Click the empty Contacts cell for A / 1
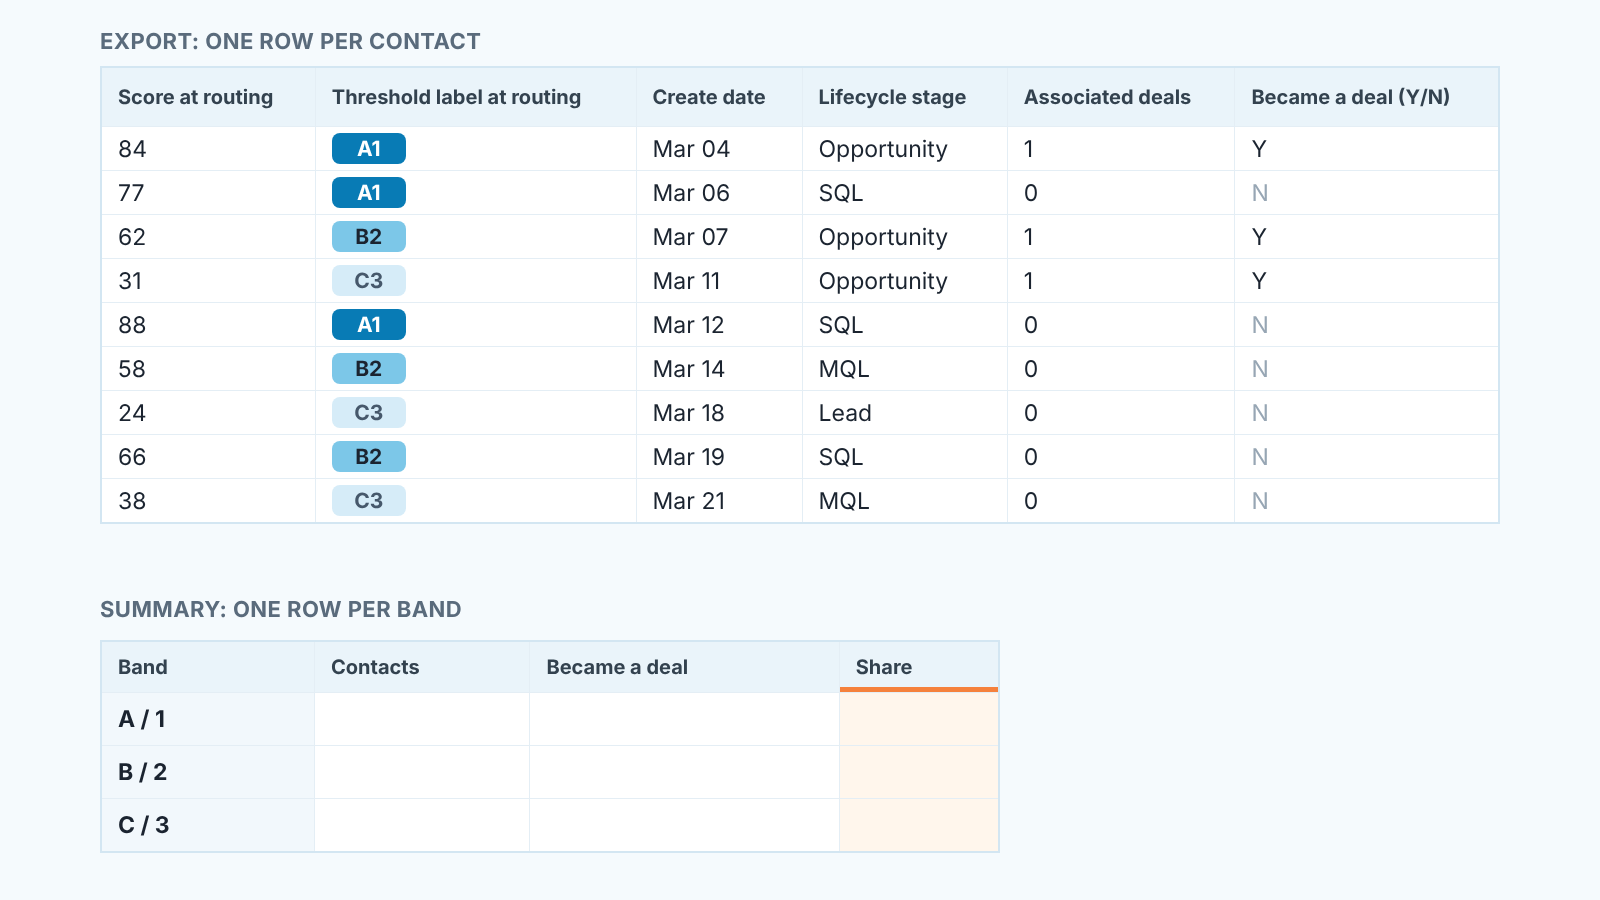Viewport: 1600px width, 900px height. [x=422, y=719]
